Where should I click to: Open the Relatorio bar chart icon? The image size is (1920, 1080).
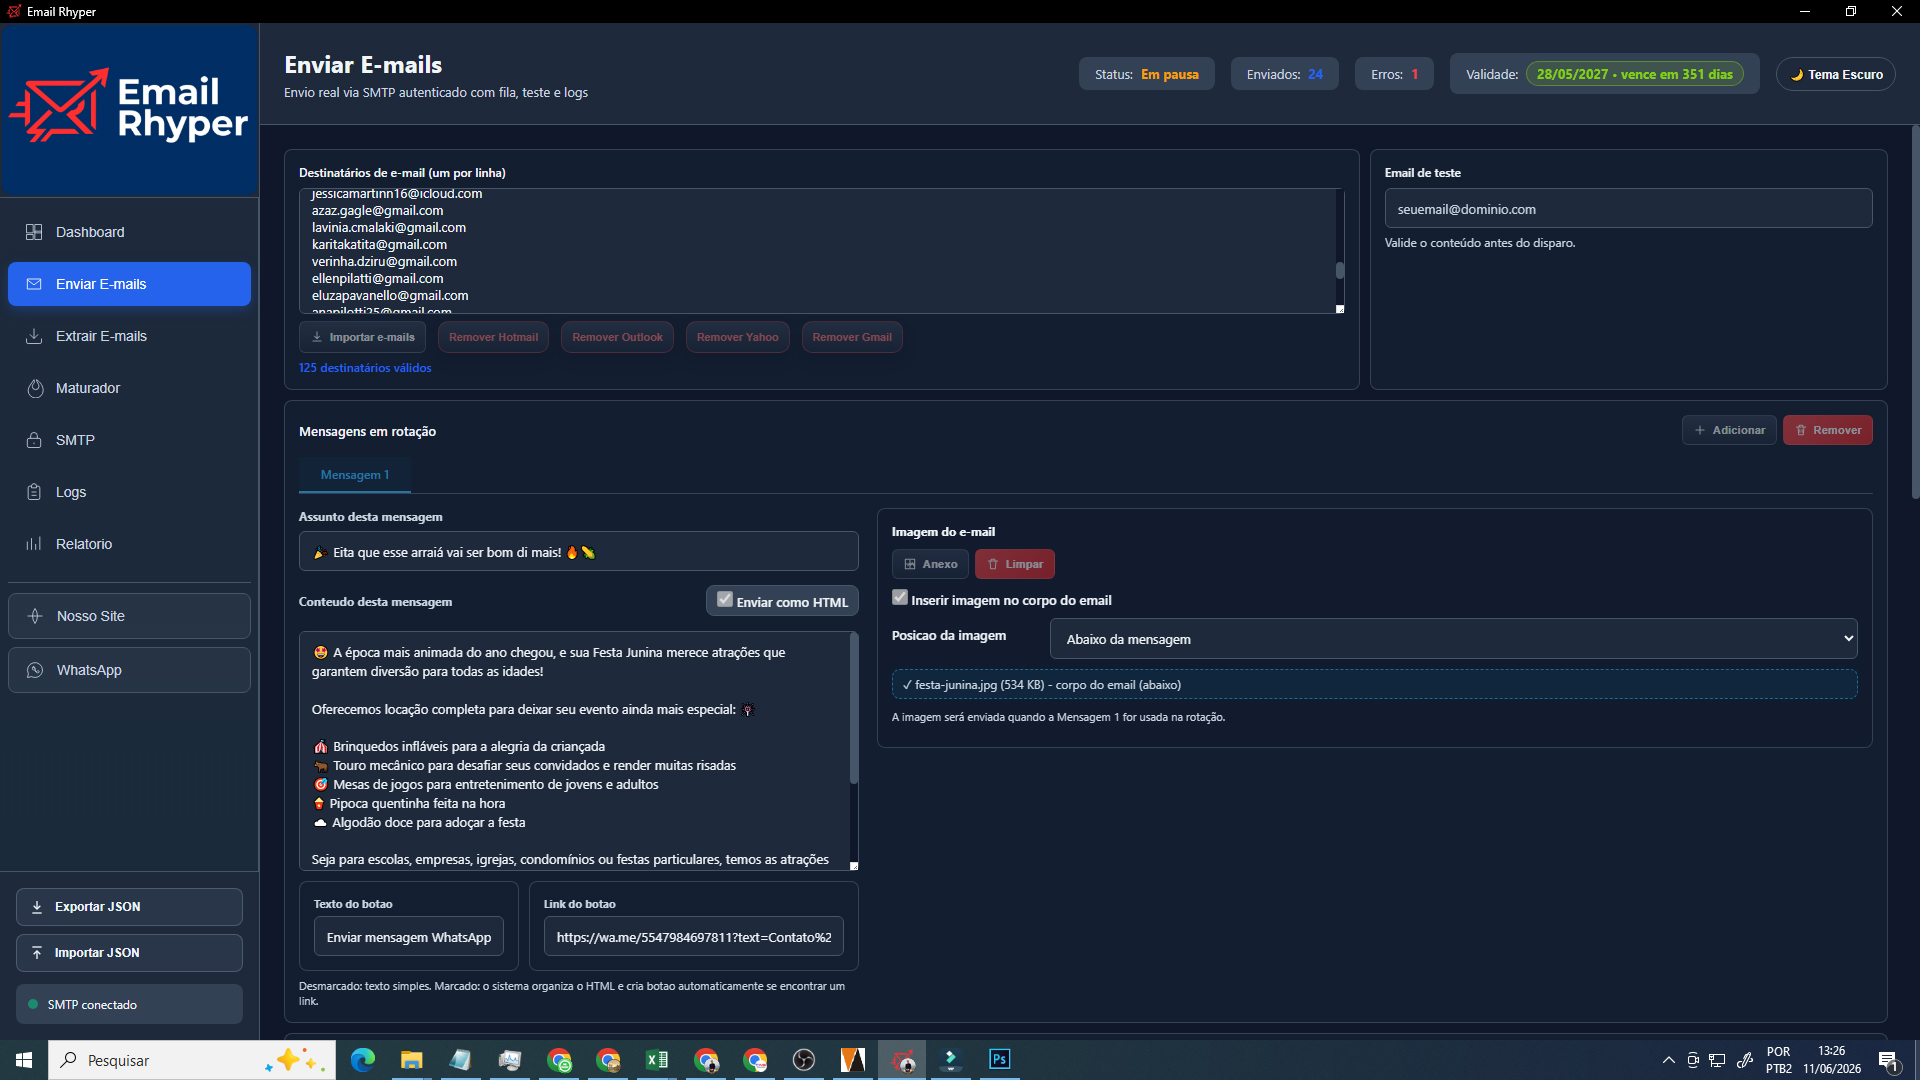(34, 544)
